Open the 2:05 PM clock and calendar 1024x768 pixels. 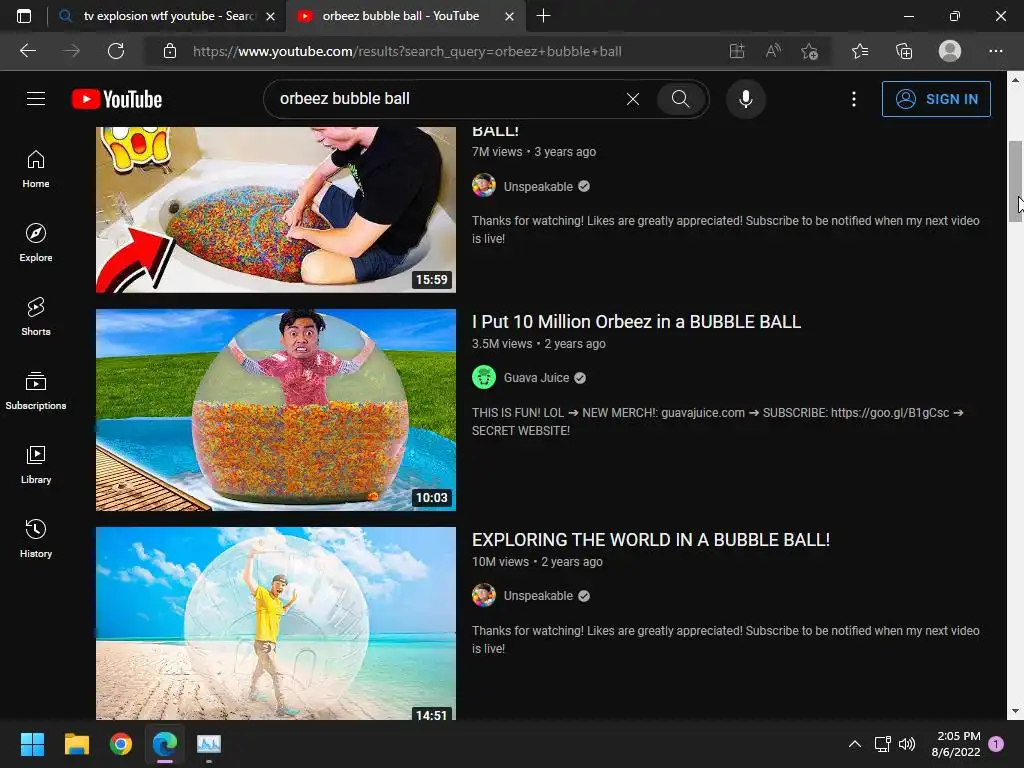tap(956, 744)
